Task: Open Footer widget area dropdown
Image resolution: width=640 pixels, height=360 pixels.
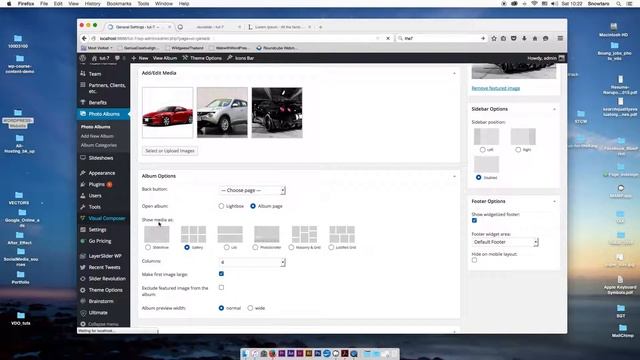Action: [x=505, y=242]
